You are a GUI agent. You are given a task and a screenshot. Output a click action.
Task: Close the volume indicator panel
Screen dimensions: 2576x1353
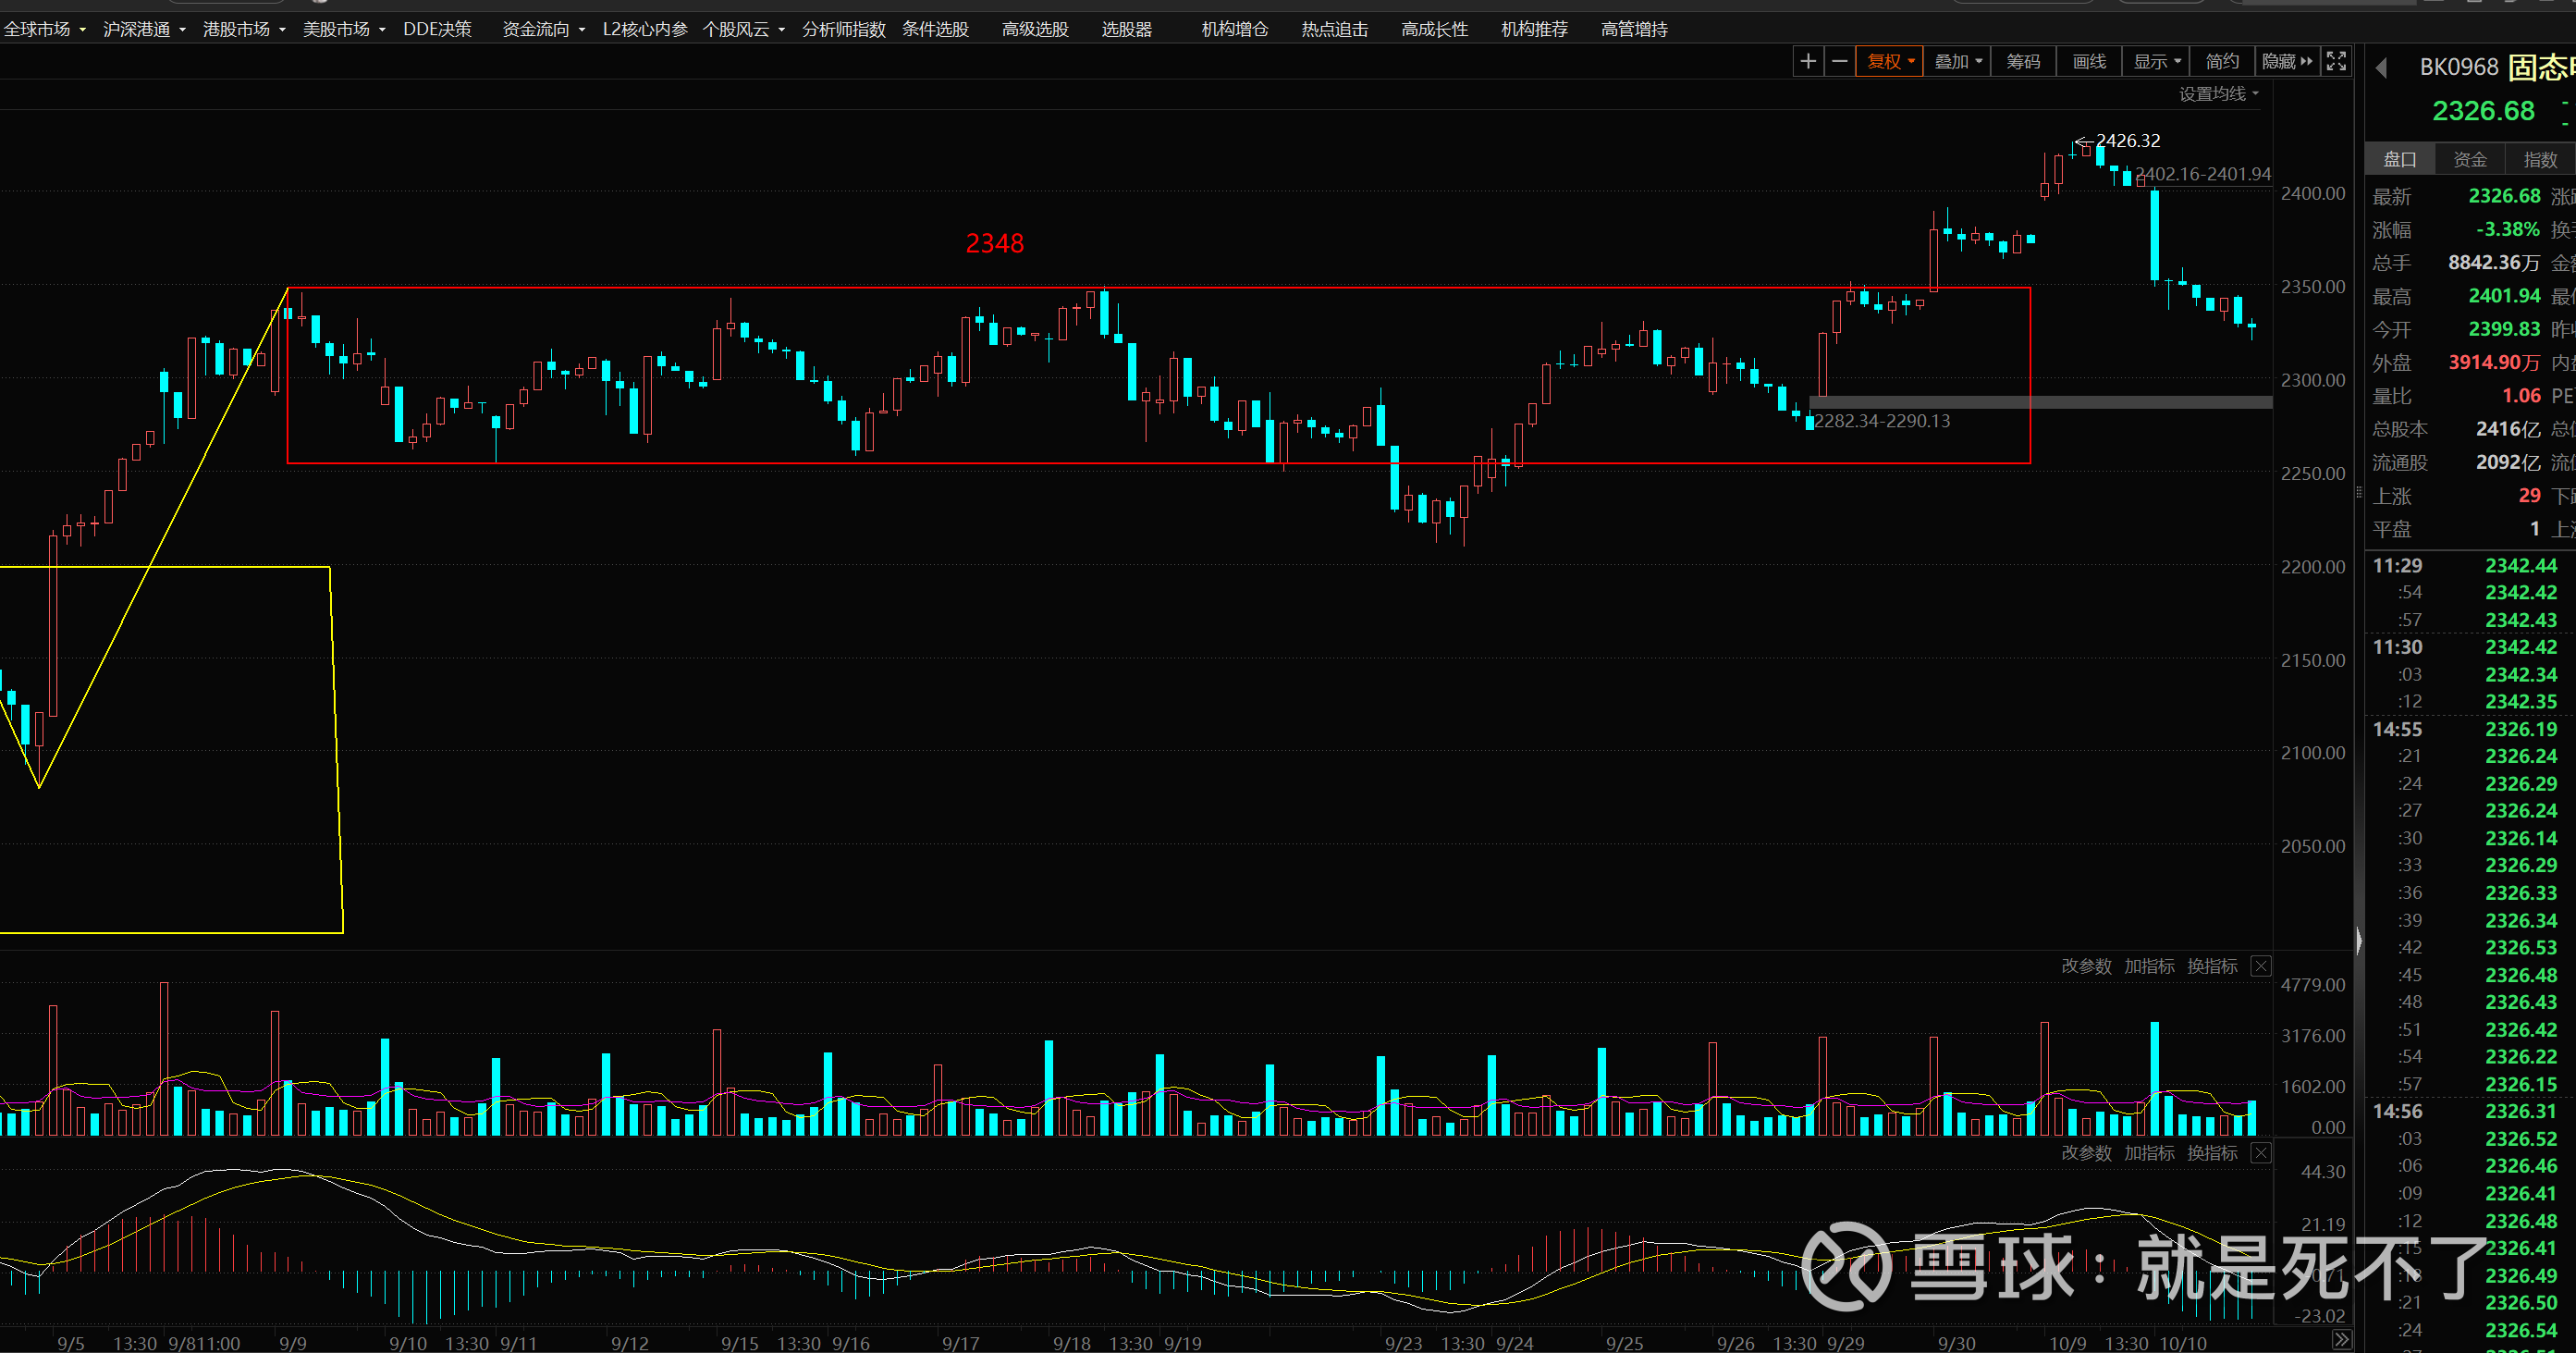coord(2260,966)
